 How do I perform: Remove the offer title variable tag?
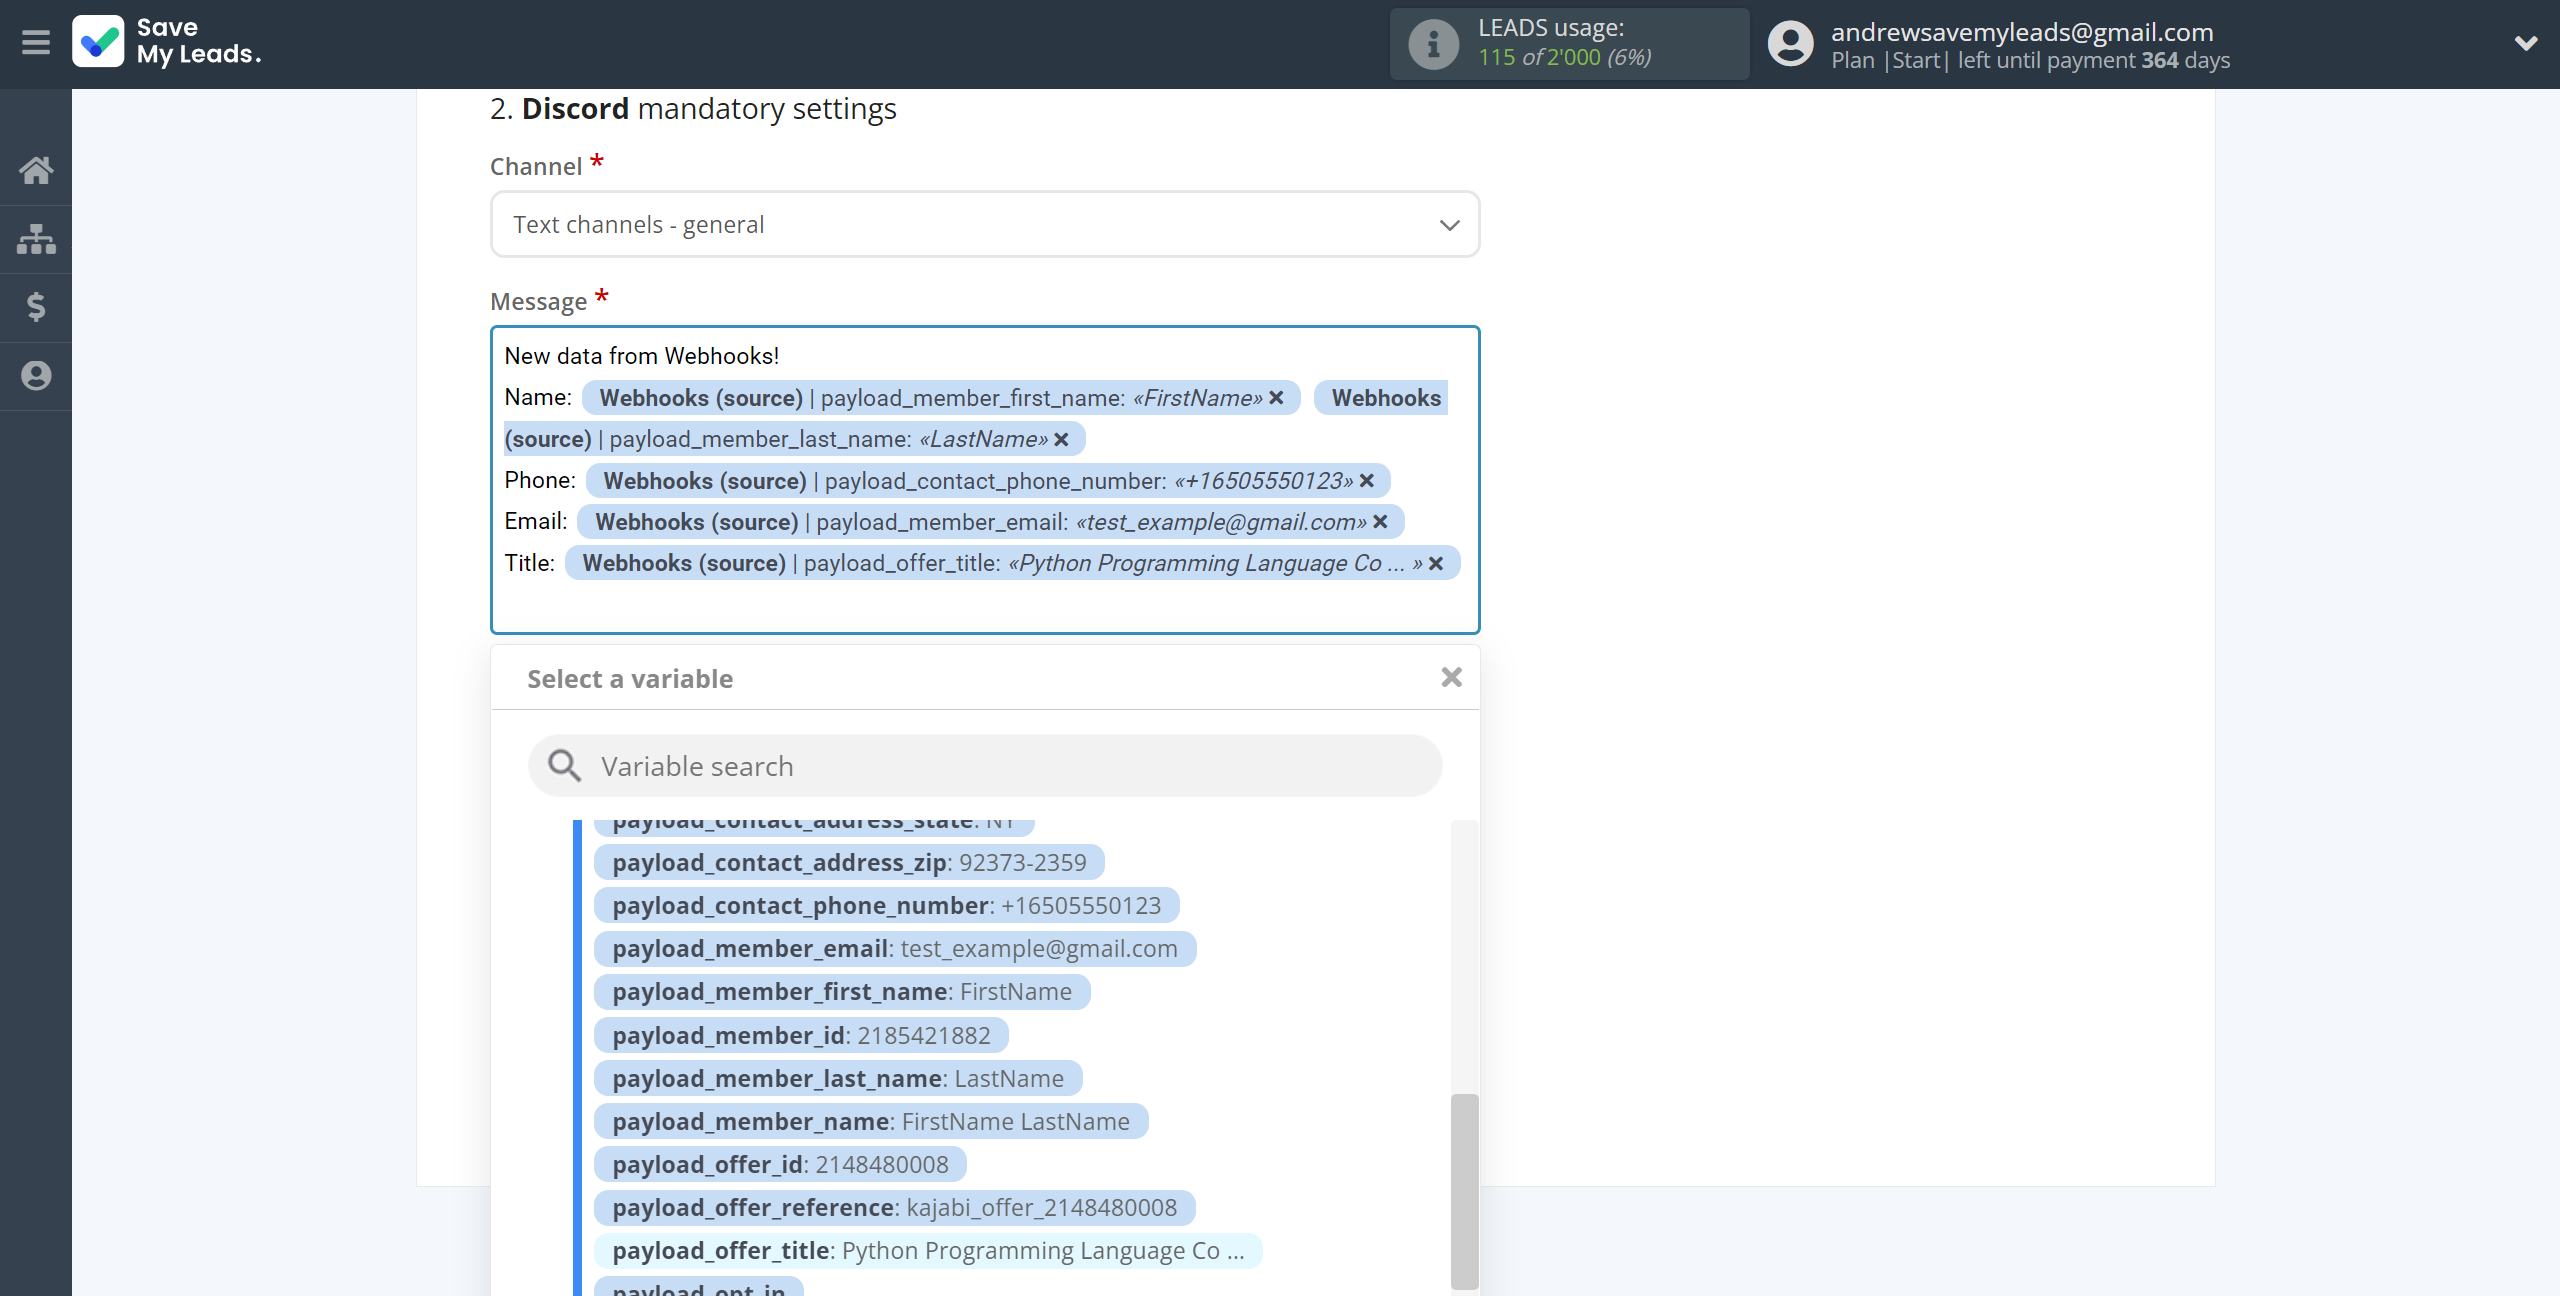[x=1436, y=564]
